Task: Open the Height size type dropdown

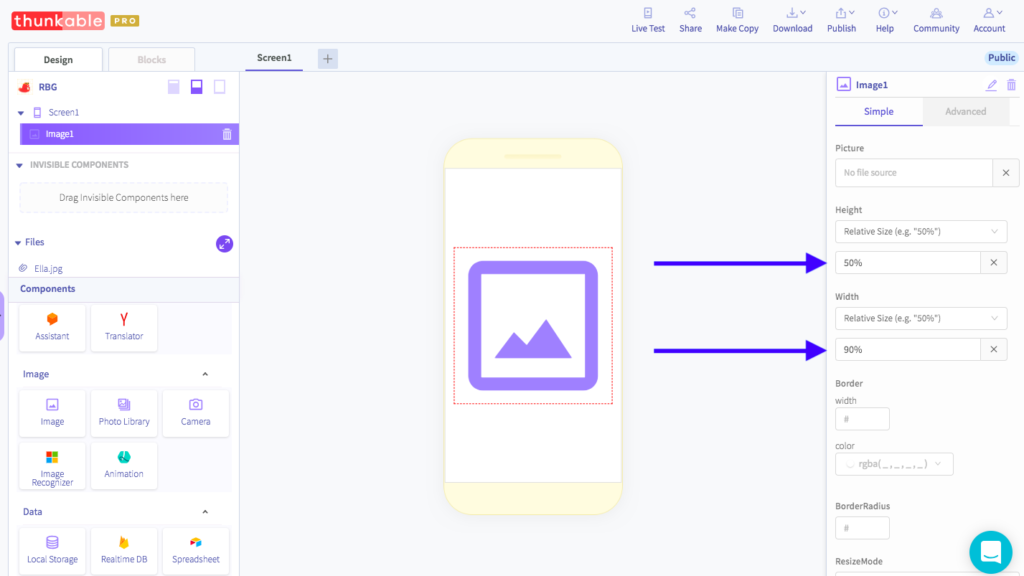Action: tap(921, 231)
